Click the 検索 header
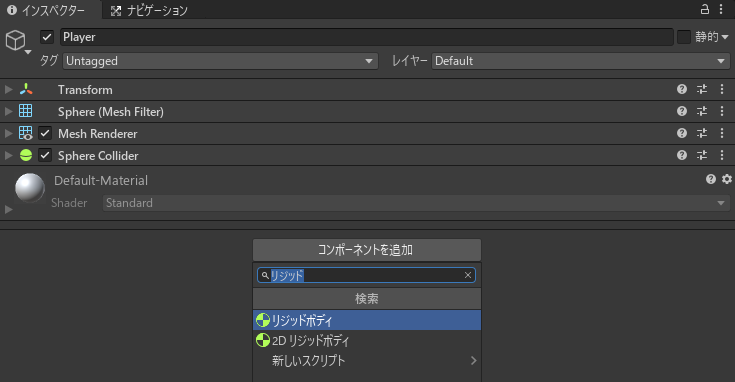 [367, 299]
